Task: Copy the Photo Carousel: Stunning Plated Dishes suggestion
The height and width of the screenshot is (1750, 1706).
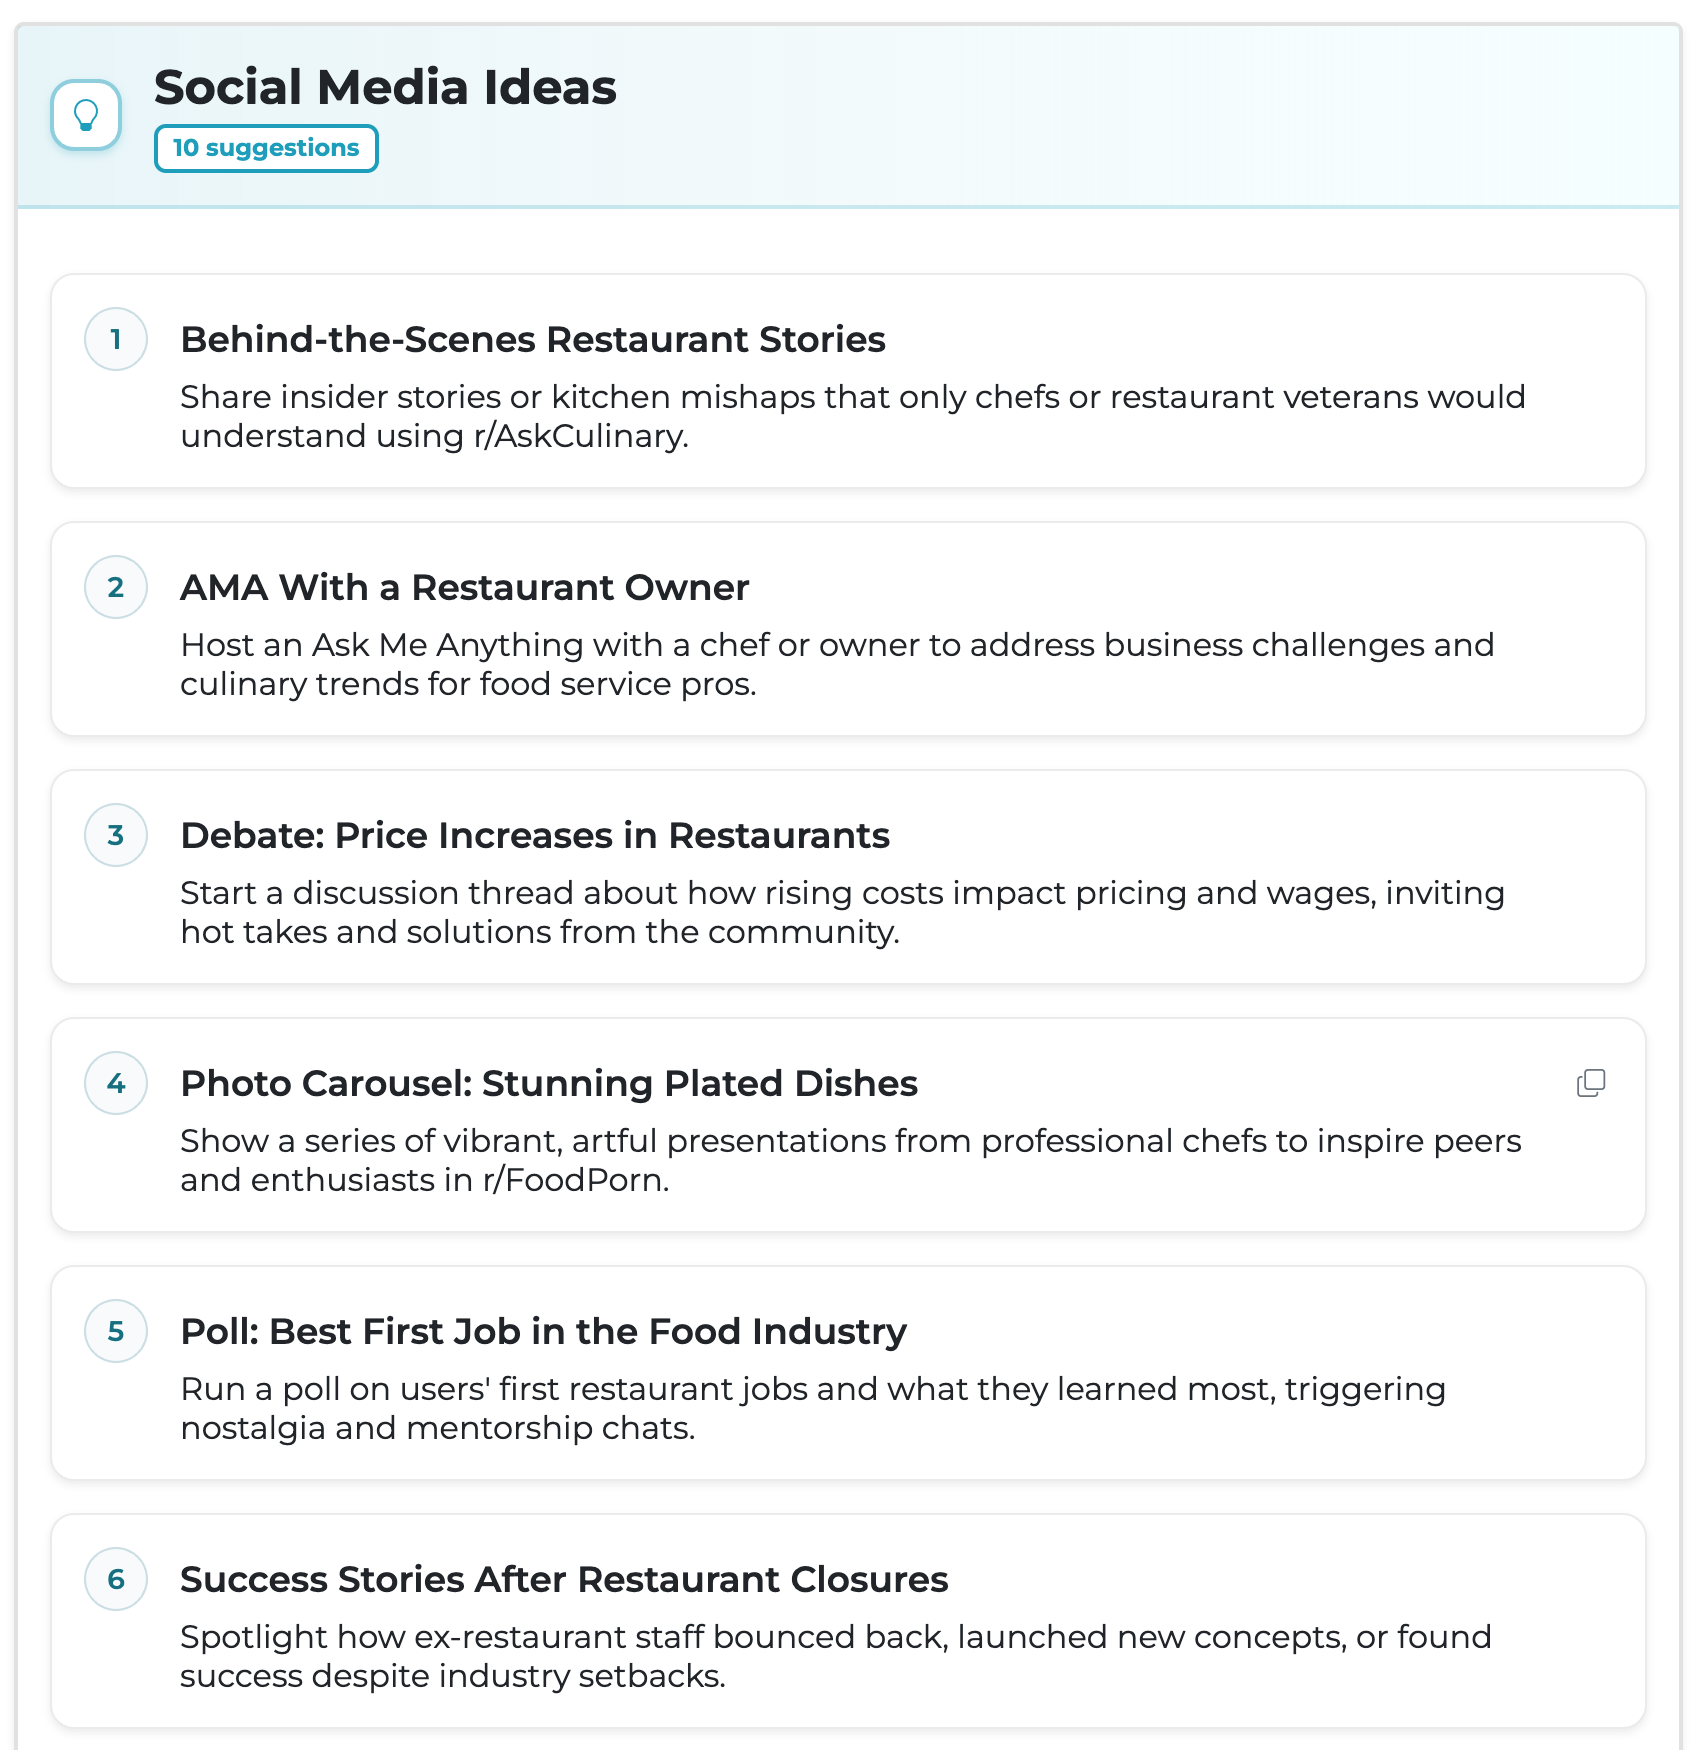Action: click(1590, 1083)
